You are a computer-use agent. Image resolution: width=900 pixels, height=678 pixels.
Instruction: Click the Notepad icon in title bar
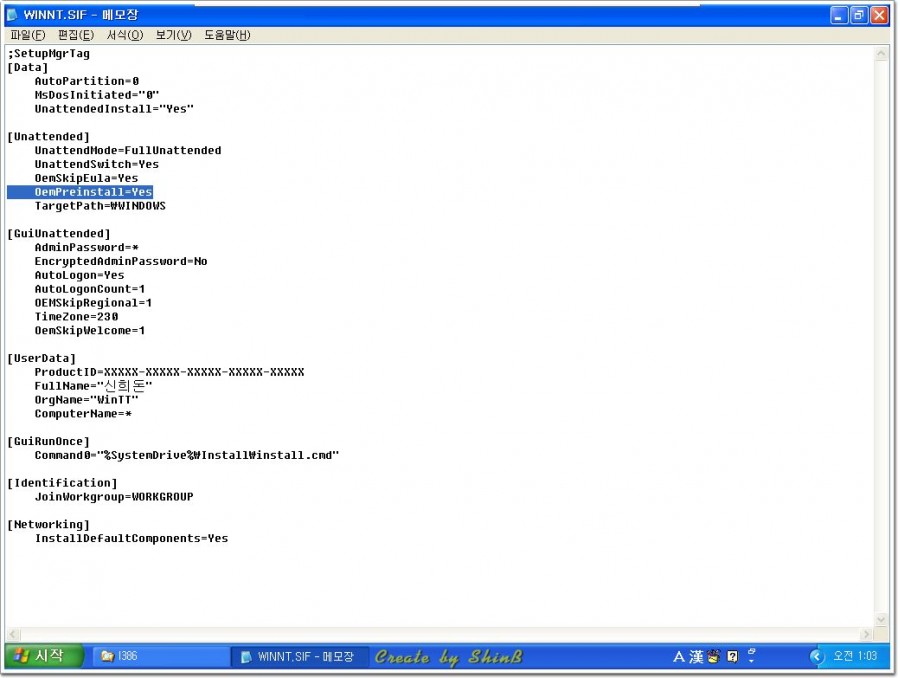[x=12, y=14]
